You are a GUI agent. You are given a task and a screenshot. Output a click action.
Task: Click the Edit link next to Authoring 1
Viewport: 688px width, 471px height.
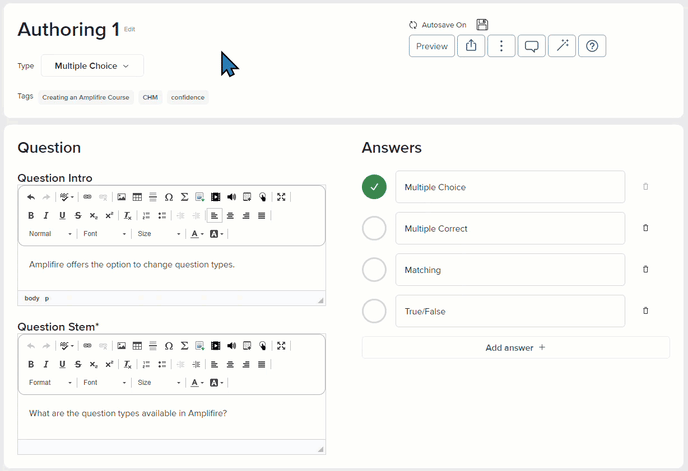pos(129,29)
